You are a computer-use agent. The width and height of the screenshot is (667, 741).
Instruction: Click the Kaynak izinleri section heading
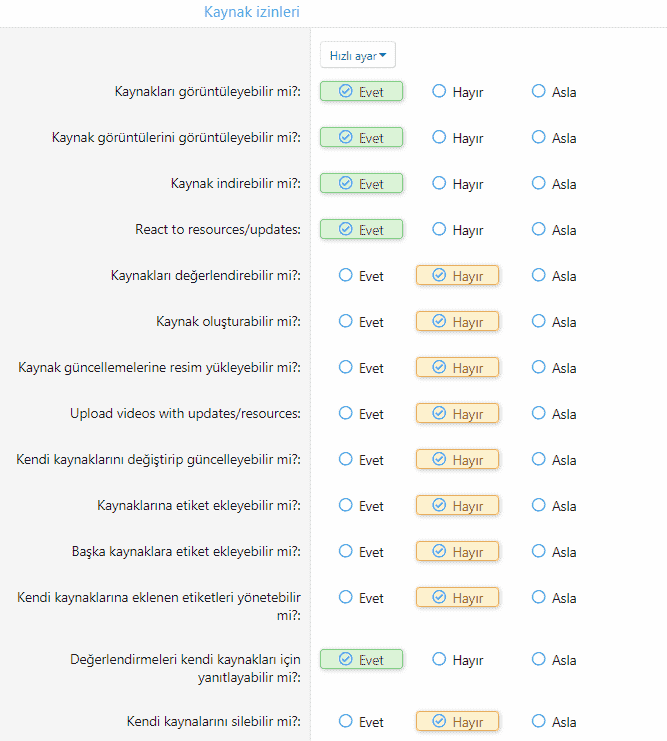coord(251,12)
